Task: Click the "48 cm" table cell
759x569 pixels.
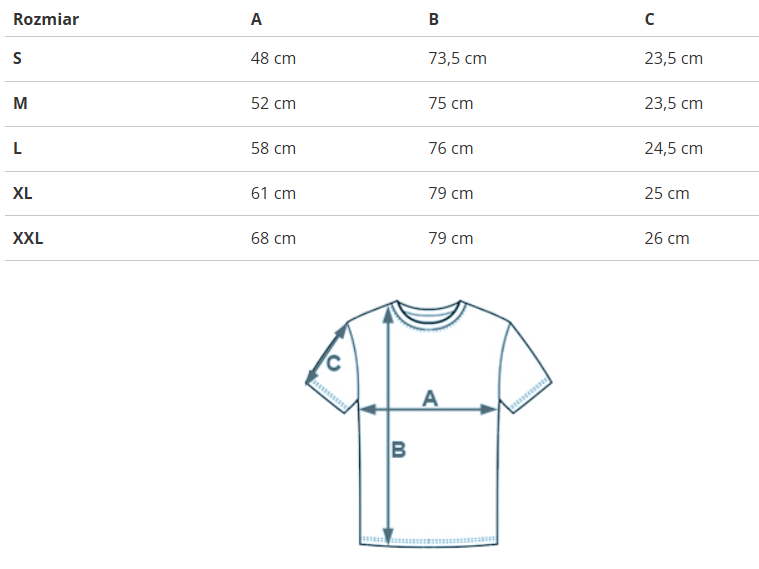Action: 273,58
